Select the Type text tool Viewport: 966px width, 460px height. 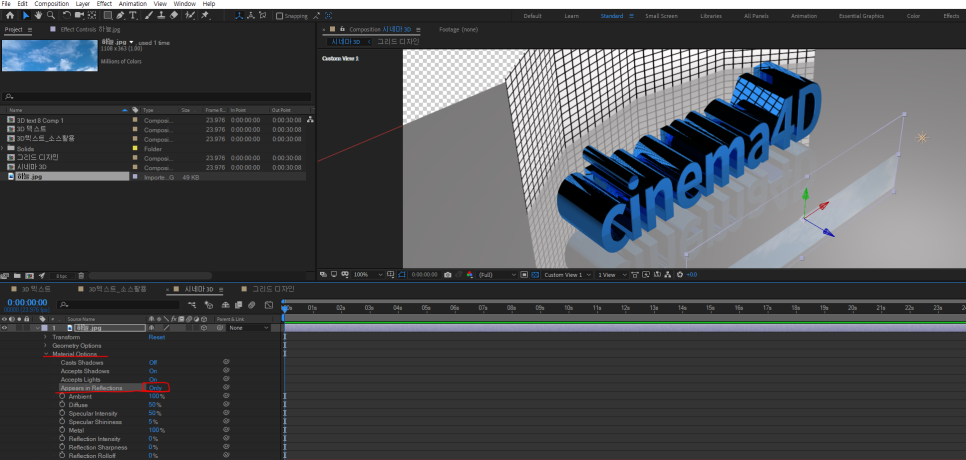133,15
